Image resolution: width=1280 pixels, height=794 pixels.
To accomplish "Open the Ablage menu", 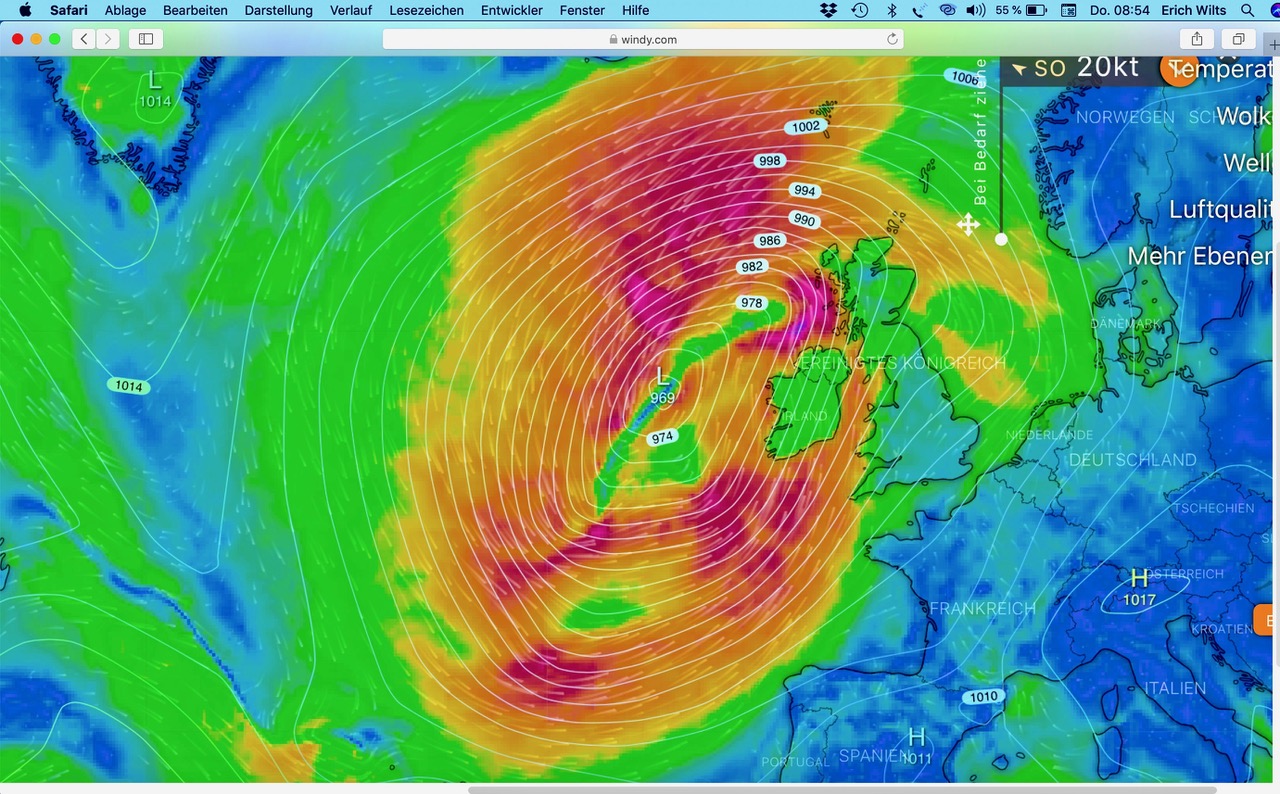I will click(x=125, y=10).
